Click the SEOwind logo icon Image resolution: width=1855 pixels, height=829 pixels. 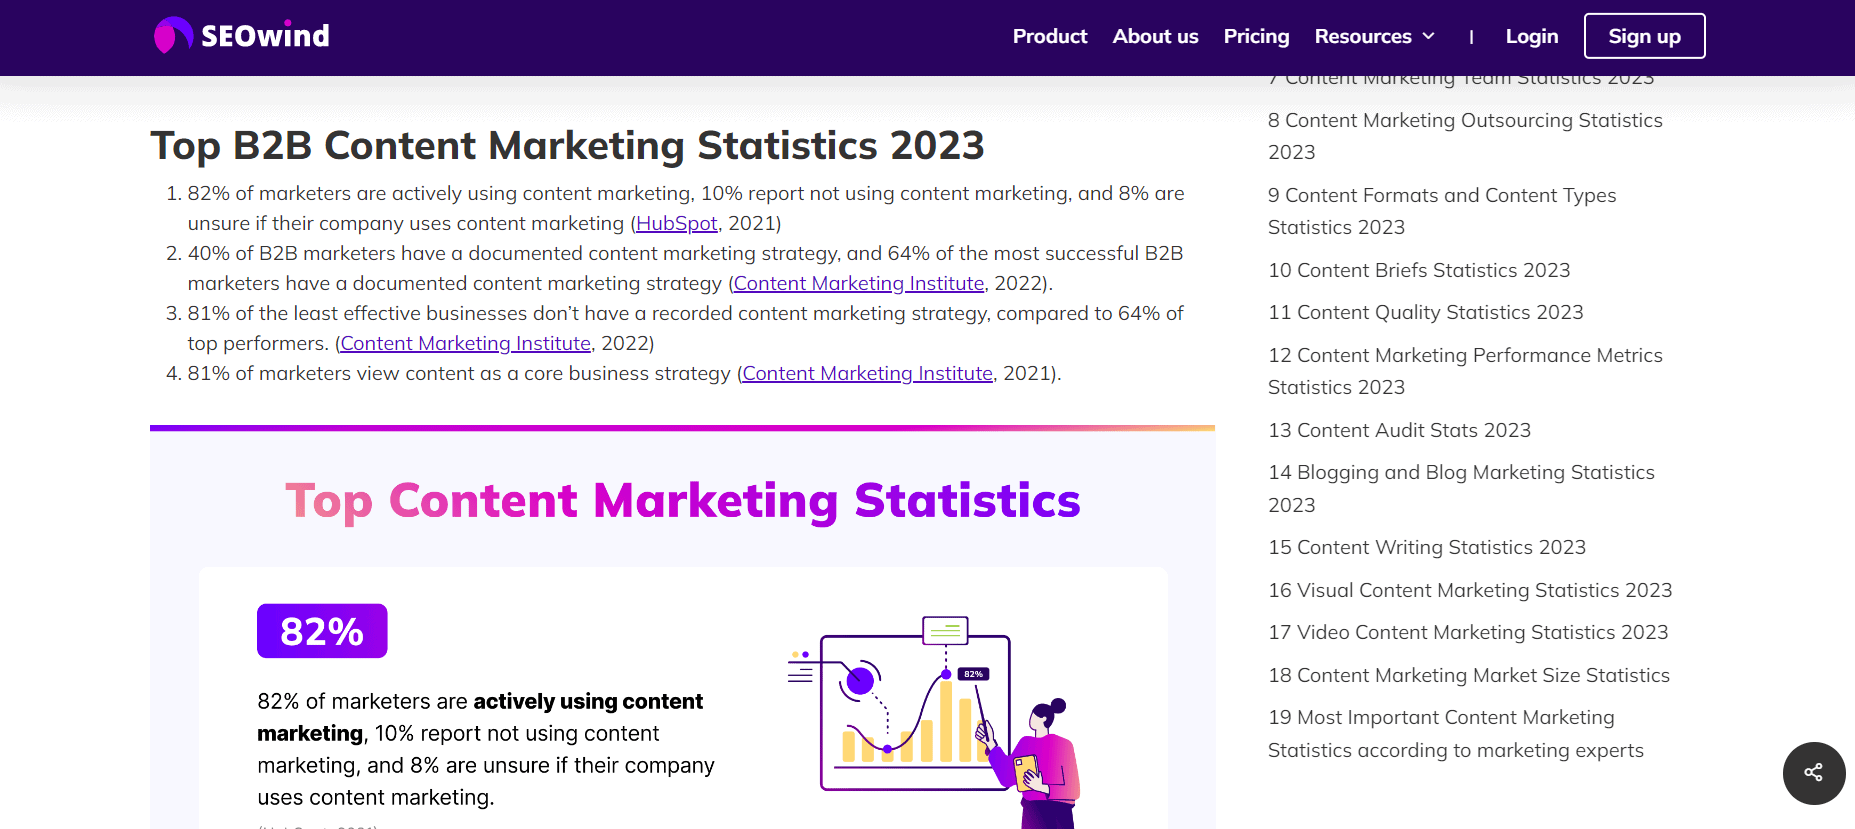coord(172,36)
